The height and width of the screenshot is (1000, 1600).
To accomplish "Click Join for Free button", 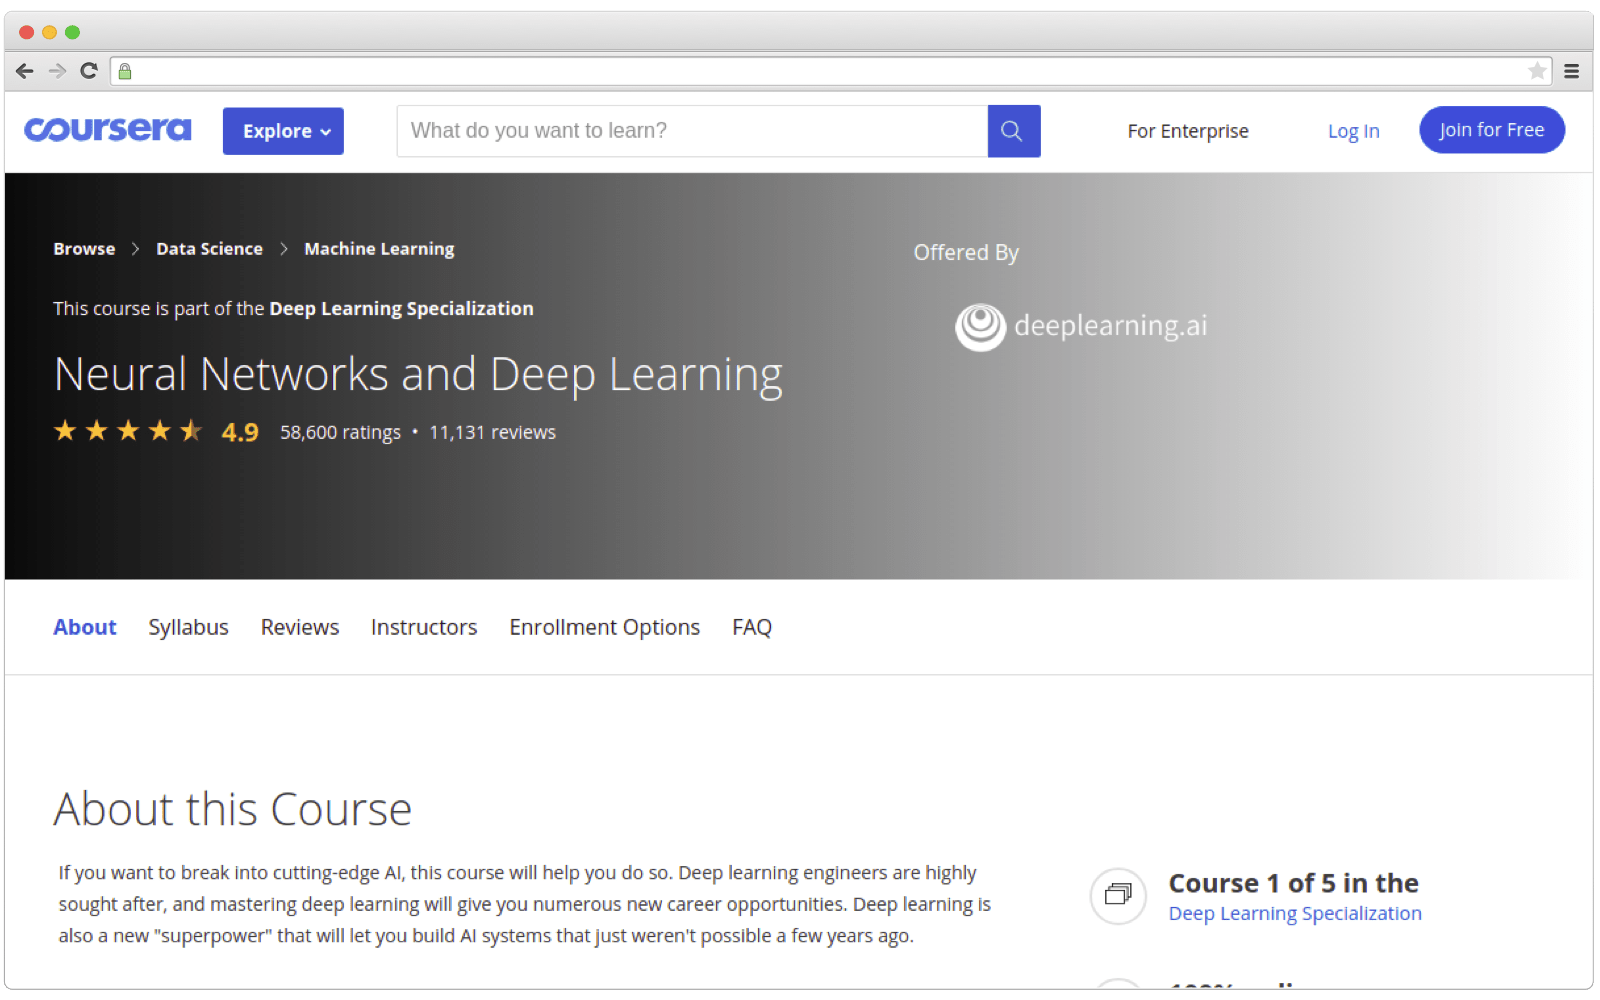I will (1492, 130).
